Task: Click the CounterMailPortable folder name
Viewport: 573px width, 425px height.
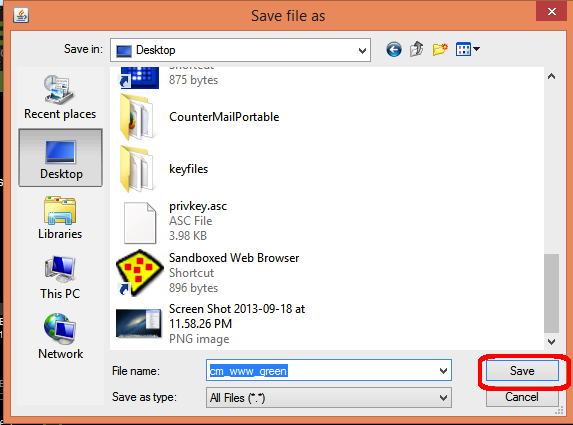Action: 224,117
